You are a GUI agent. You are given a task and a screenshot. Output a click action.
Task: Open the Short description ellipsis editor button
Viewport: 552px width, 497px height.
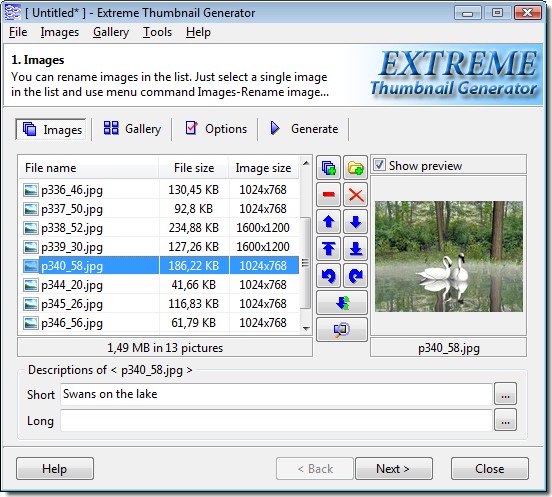pyautogui.click(x=506, y=394)
